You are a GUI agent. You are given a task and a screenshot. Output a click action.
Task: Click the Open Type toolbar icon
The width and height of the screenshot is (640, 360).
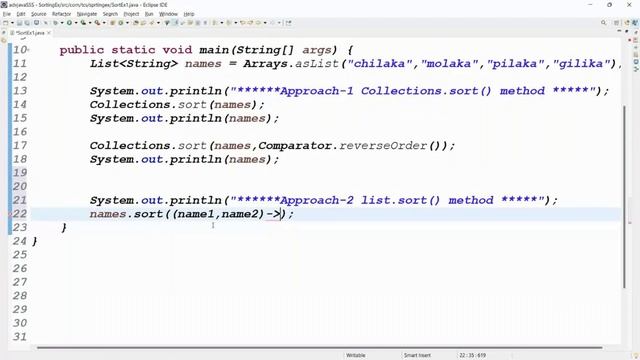coord(136,23)
